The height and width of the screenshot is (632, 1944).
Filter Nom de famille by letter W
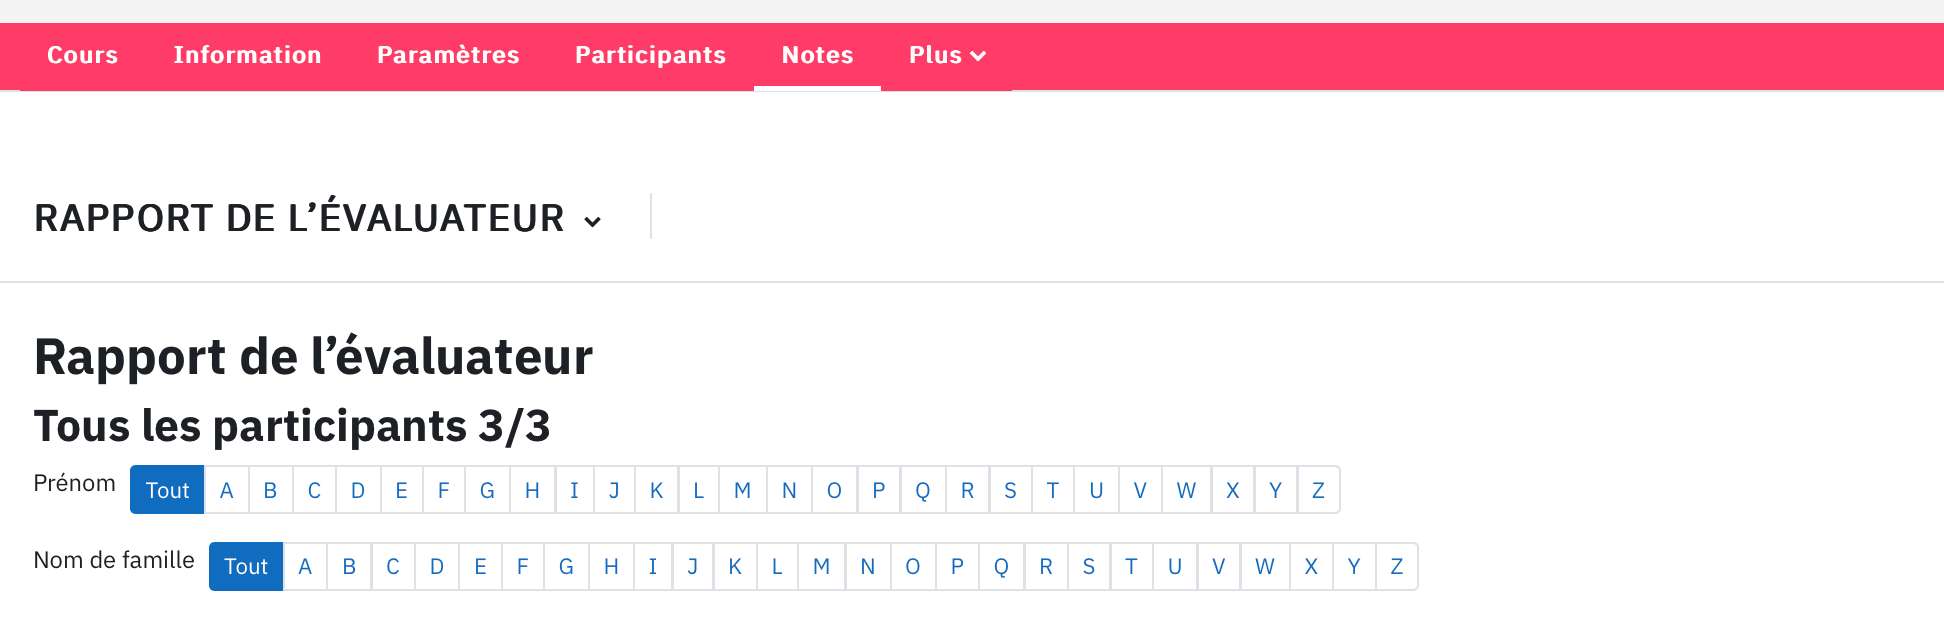[1265, 566]
